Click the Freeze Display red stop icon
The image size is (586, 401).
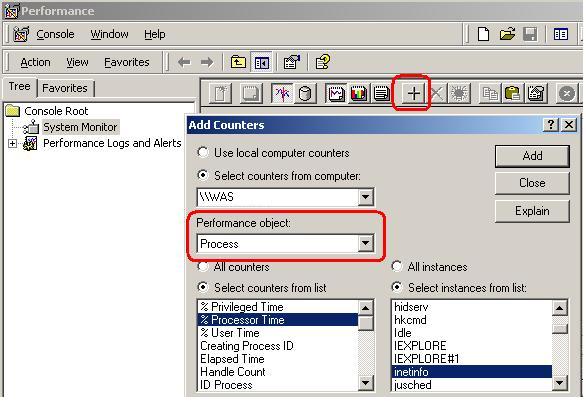(567, 93)
